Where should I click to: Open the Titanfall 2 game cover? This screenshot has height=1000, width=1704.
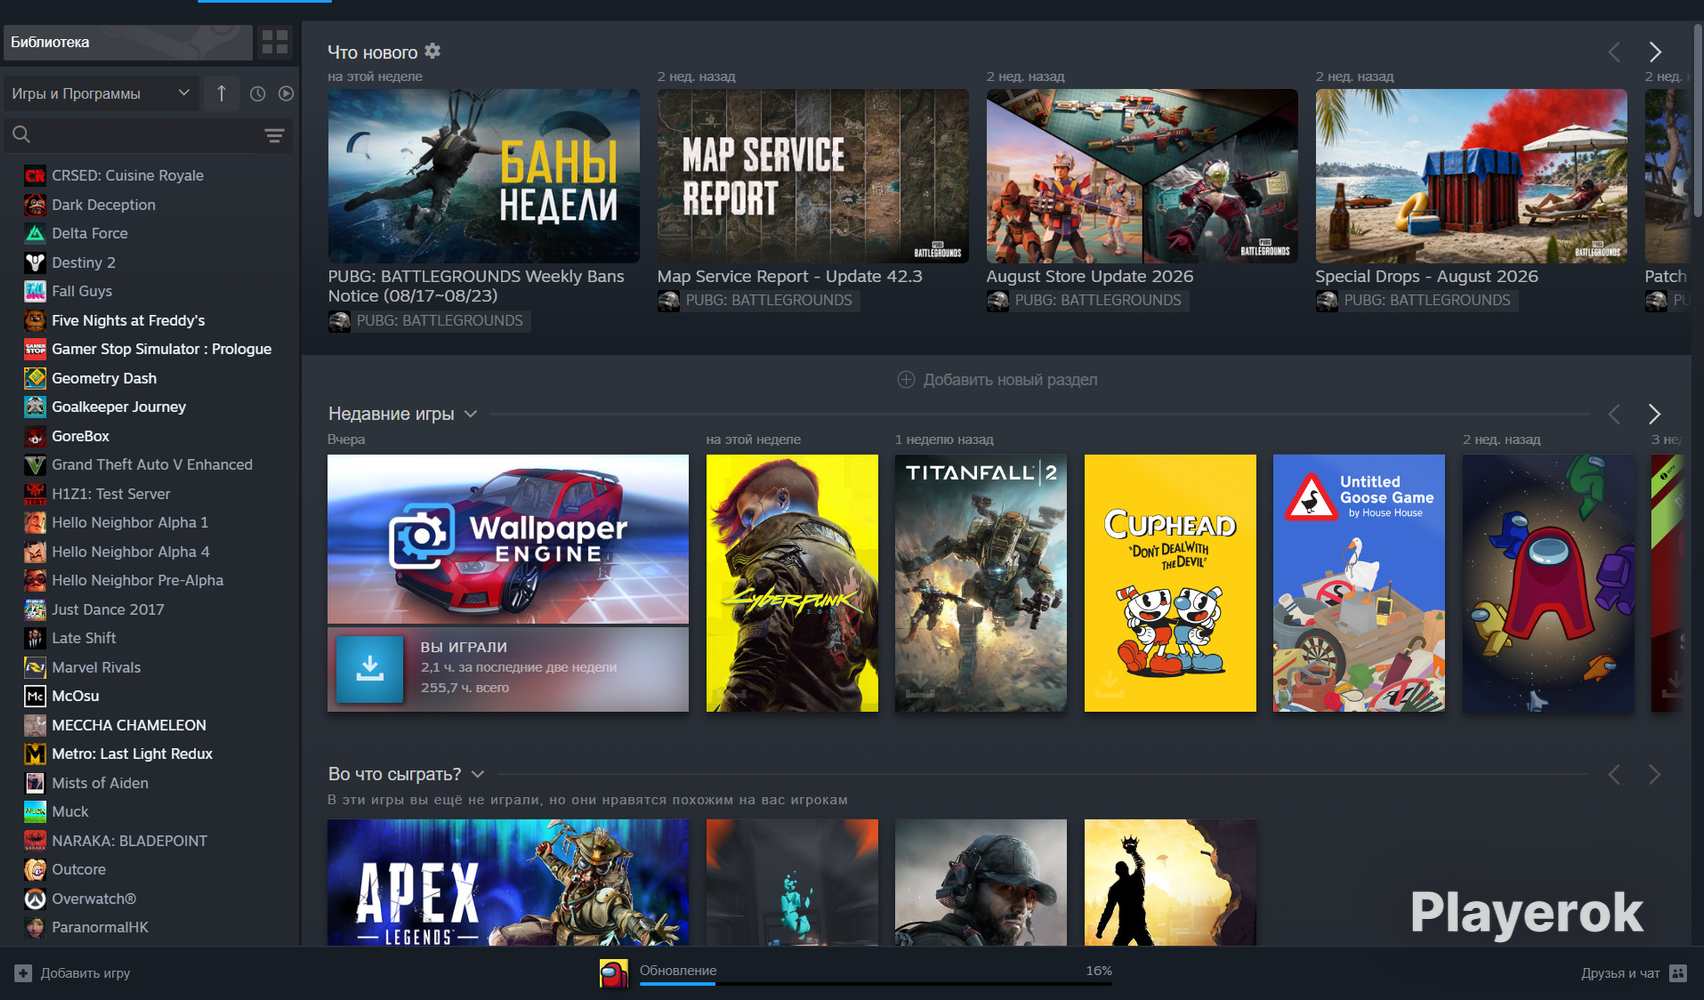(981, 583)
